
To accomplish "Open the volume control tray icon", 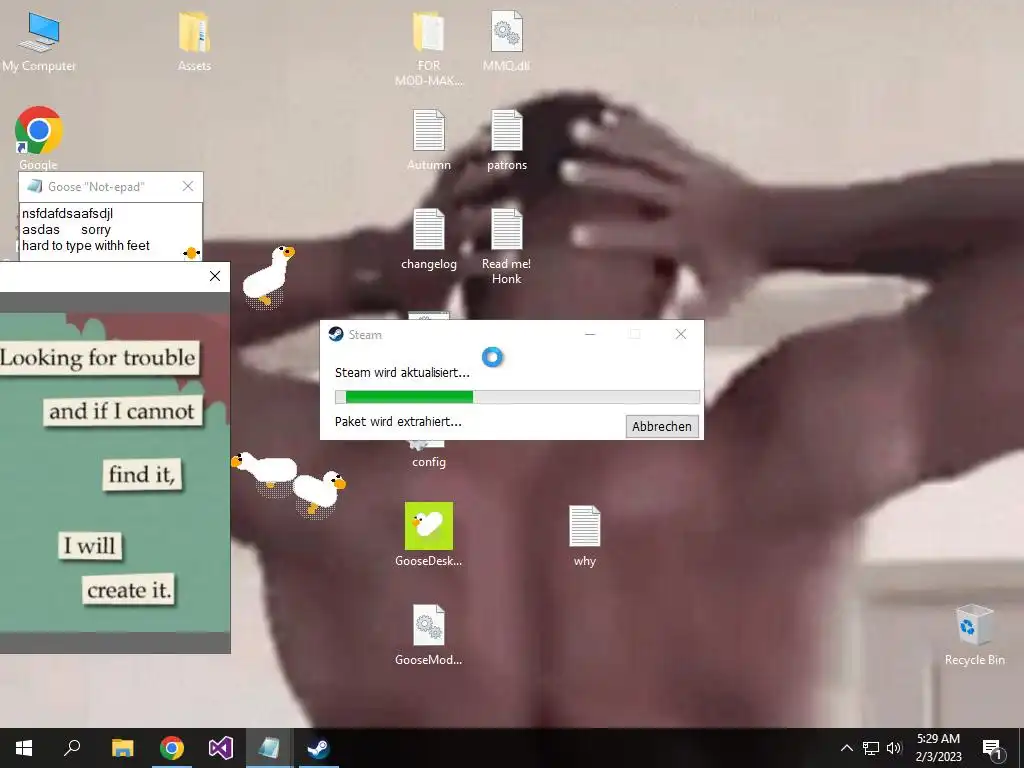I will (894, 748).
